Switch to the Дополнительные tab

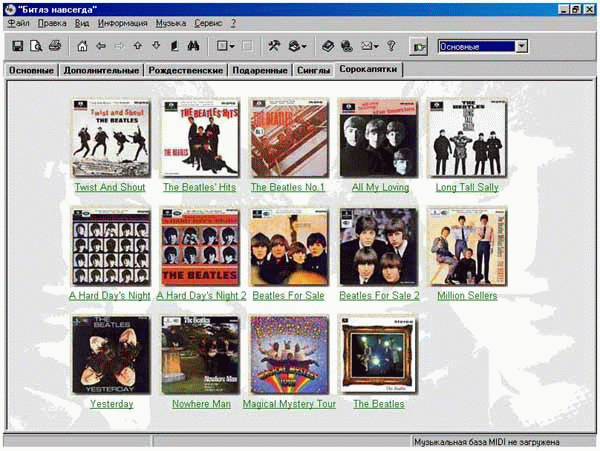click(x=101, y=70)
